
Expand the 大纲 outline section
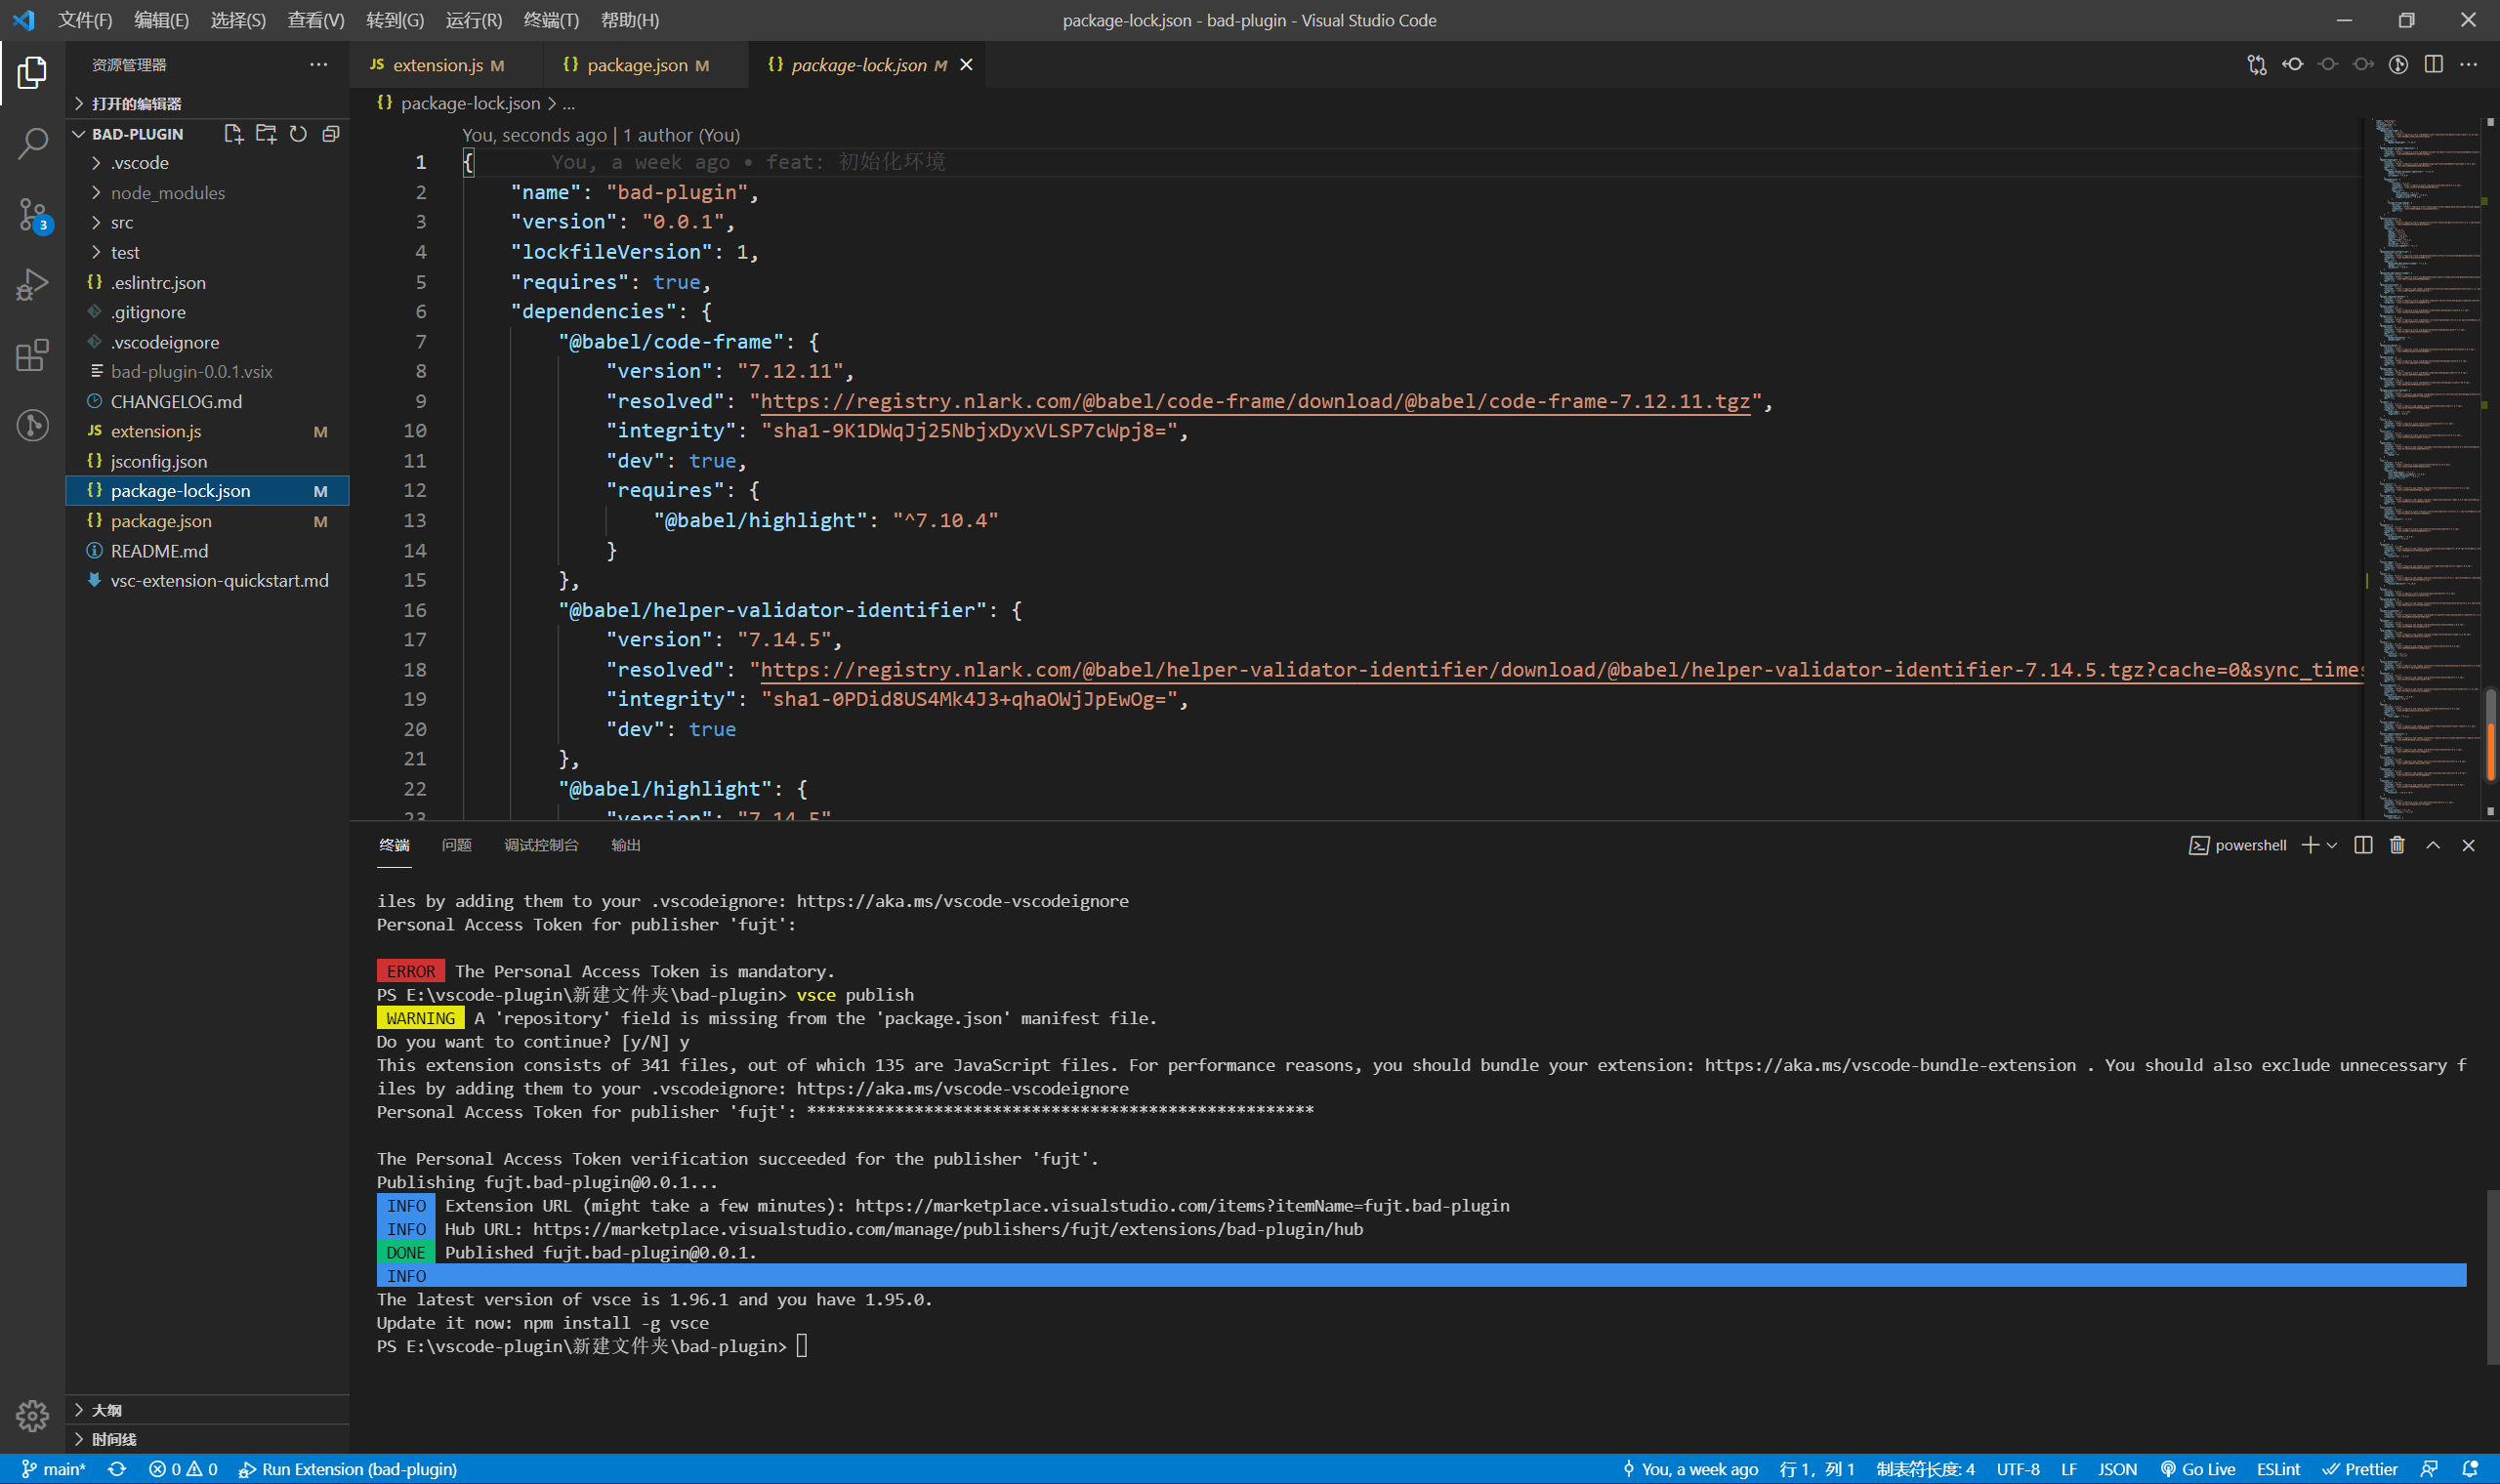(x=106, y=1410)
